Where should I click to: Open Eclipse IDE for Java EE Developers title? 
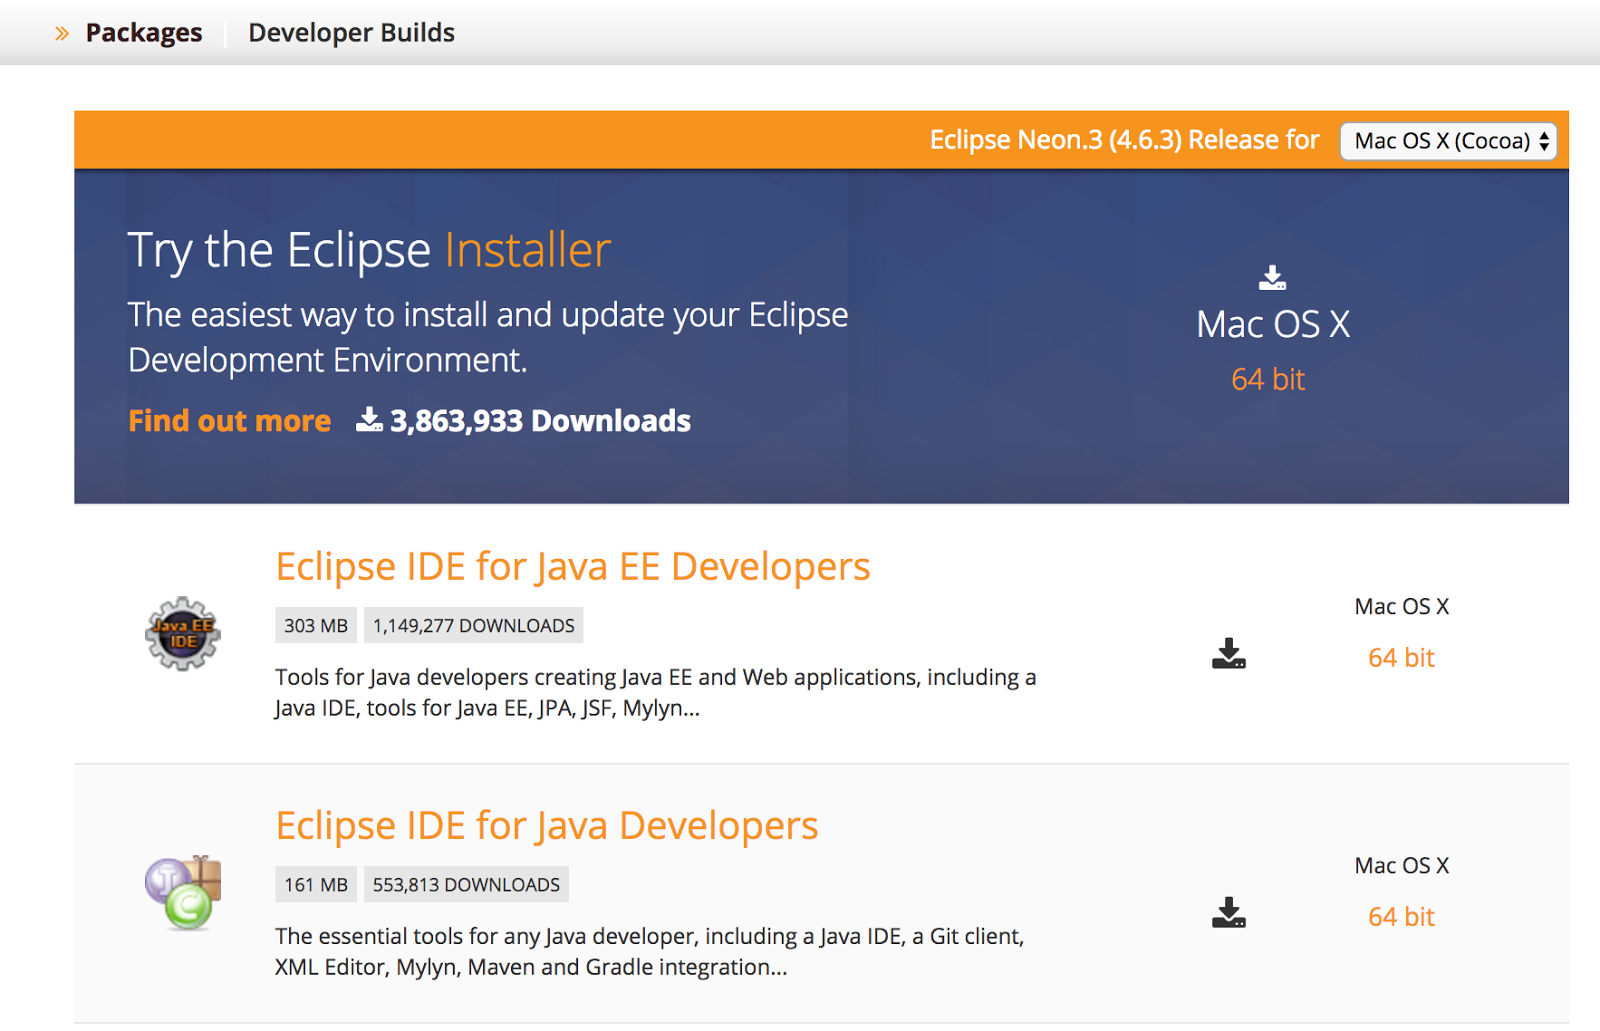pyautogui.click(x=573, y=566)
